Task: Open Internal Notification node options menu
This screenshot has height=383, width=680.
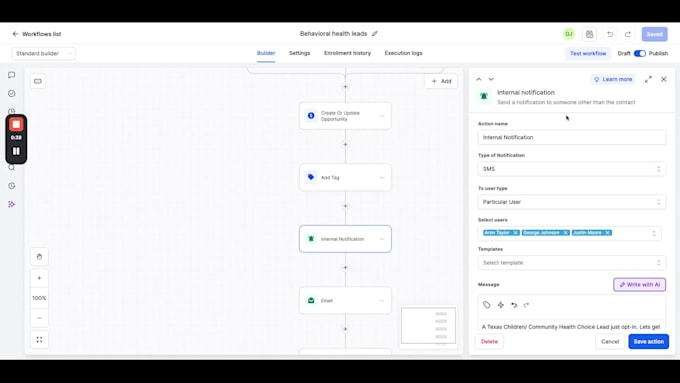Action: pyautogui.click(x=382, y=239)
